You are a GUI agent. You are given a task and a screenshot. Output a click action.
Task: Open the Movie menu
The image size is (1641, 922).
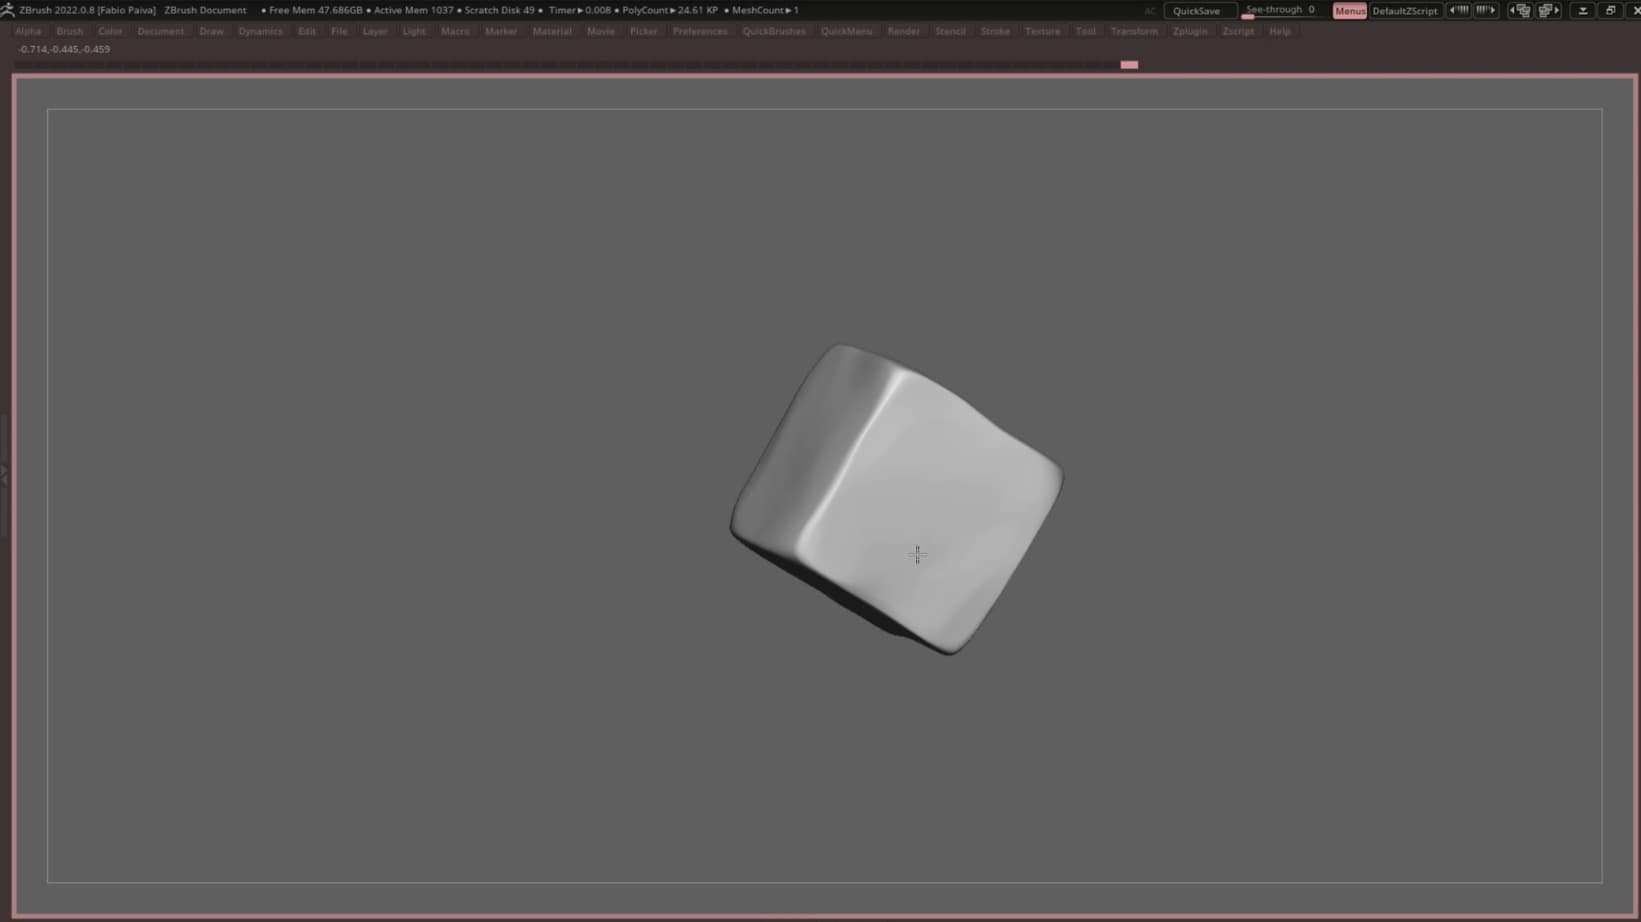click(601, 31)
